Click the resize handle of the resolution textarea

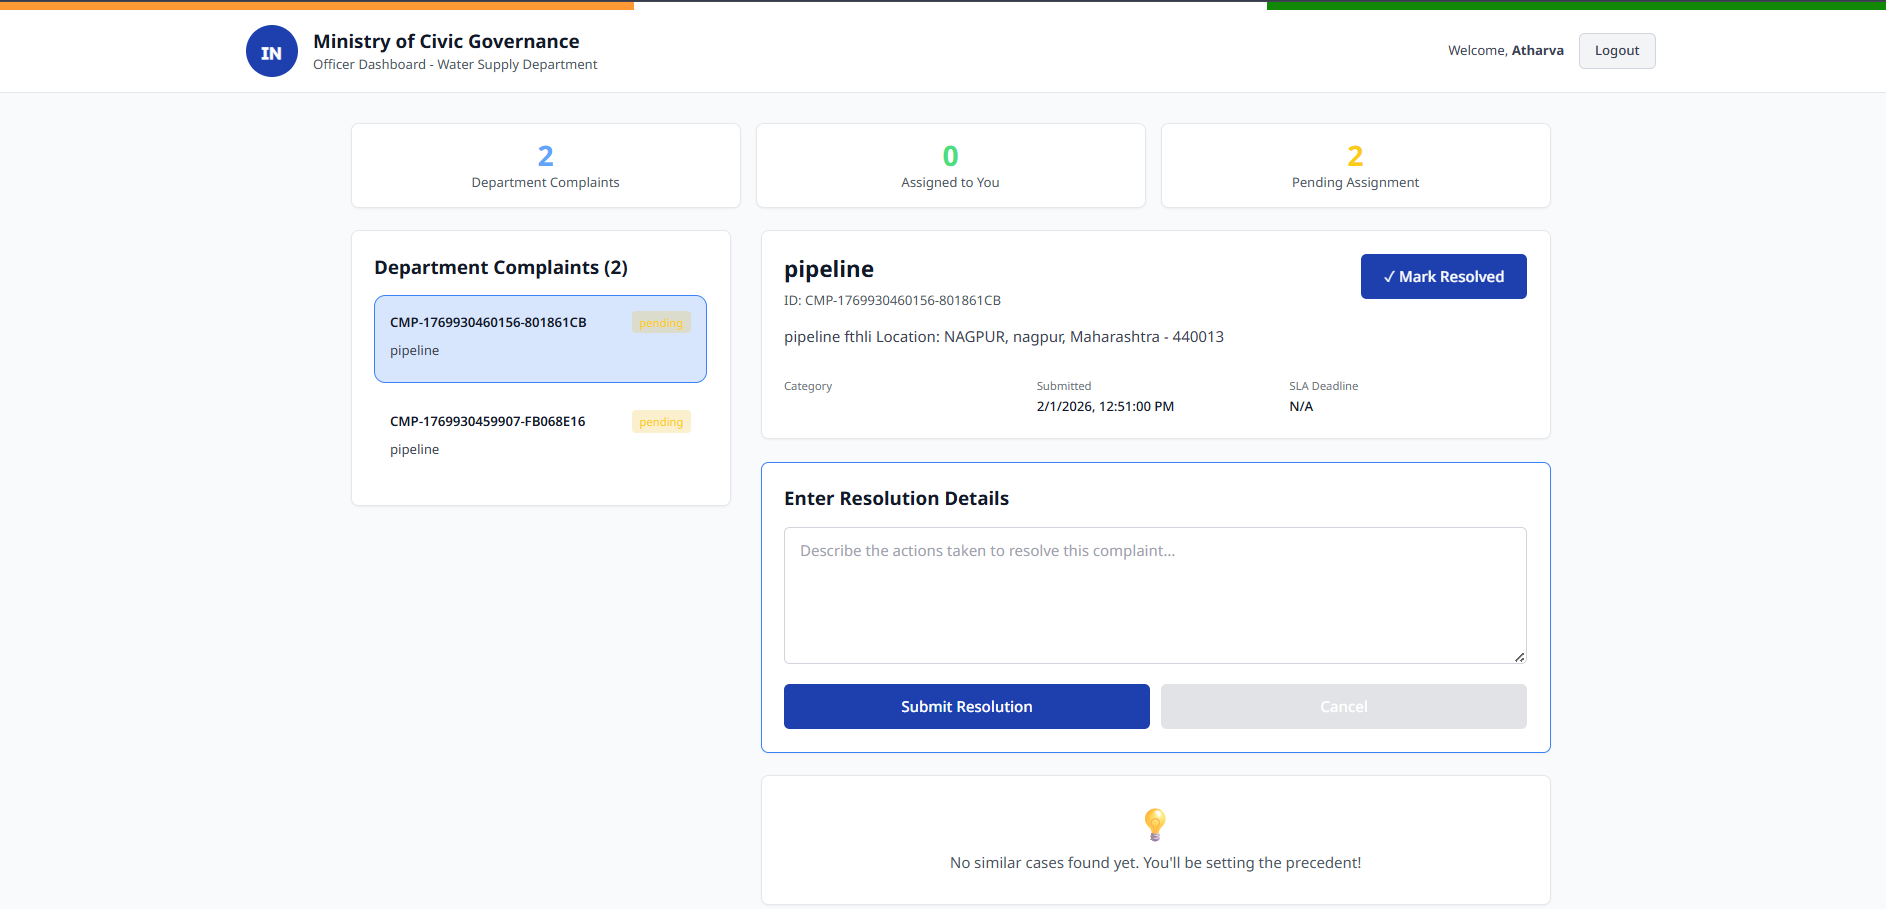pos(1519,657)
